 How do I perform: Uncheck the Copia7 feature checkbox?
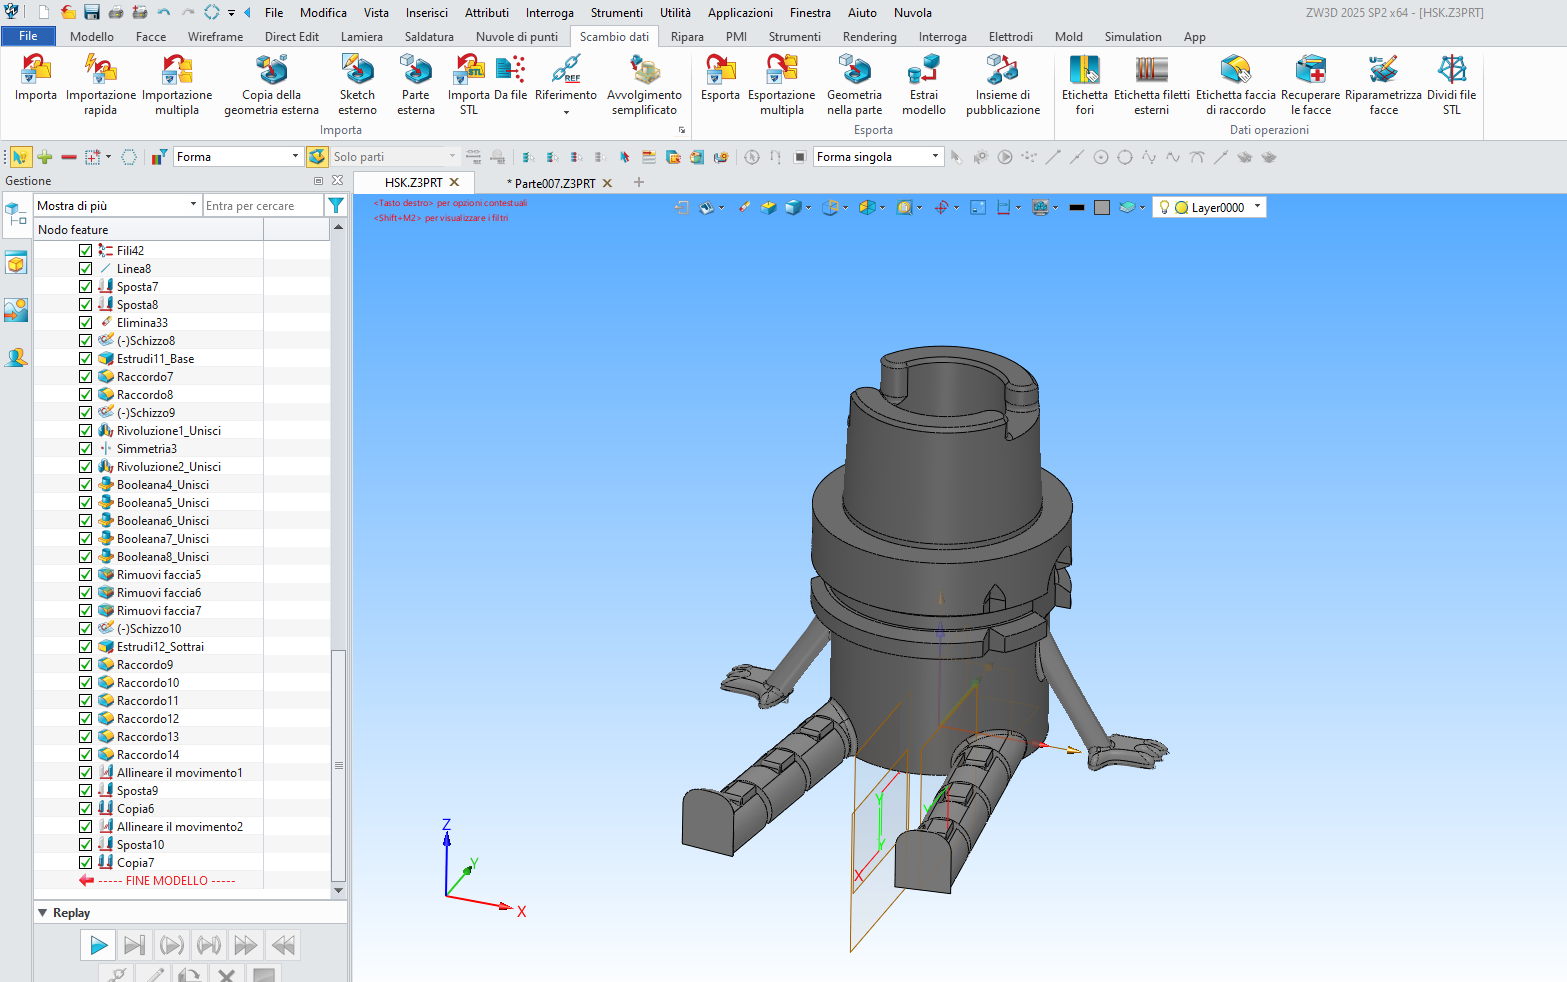point(85,863)
